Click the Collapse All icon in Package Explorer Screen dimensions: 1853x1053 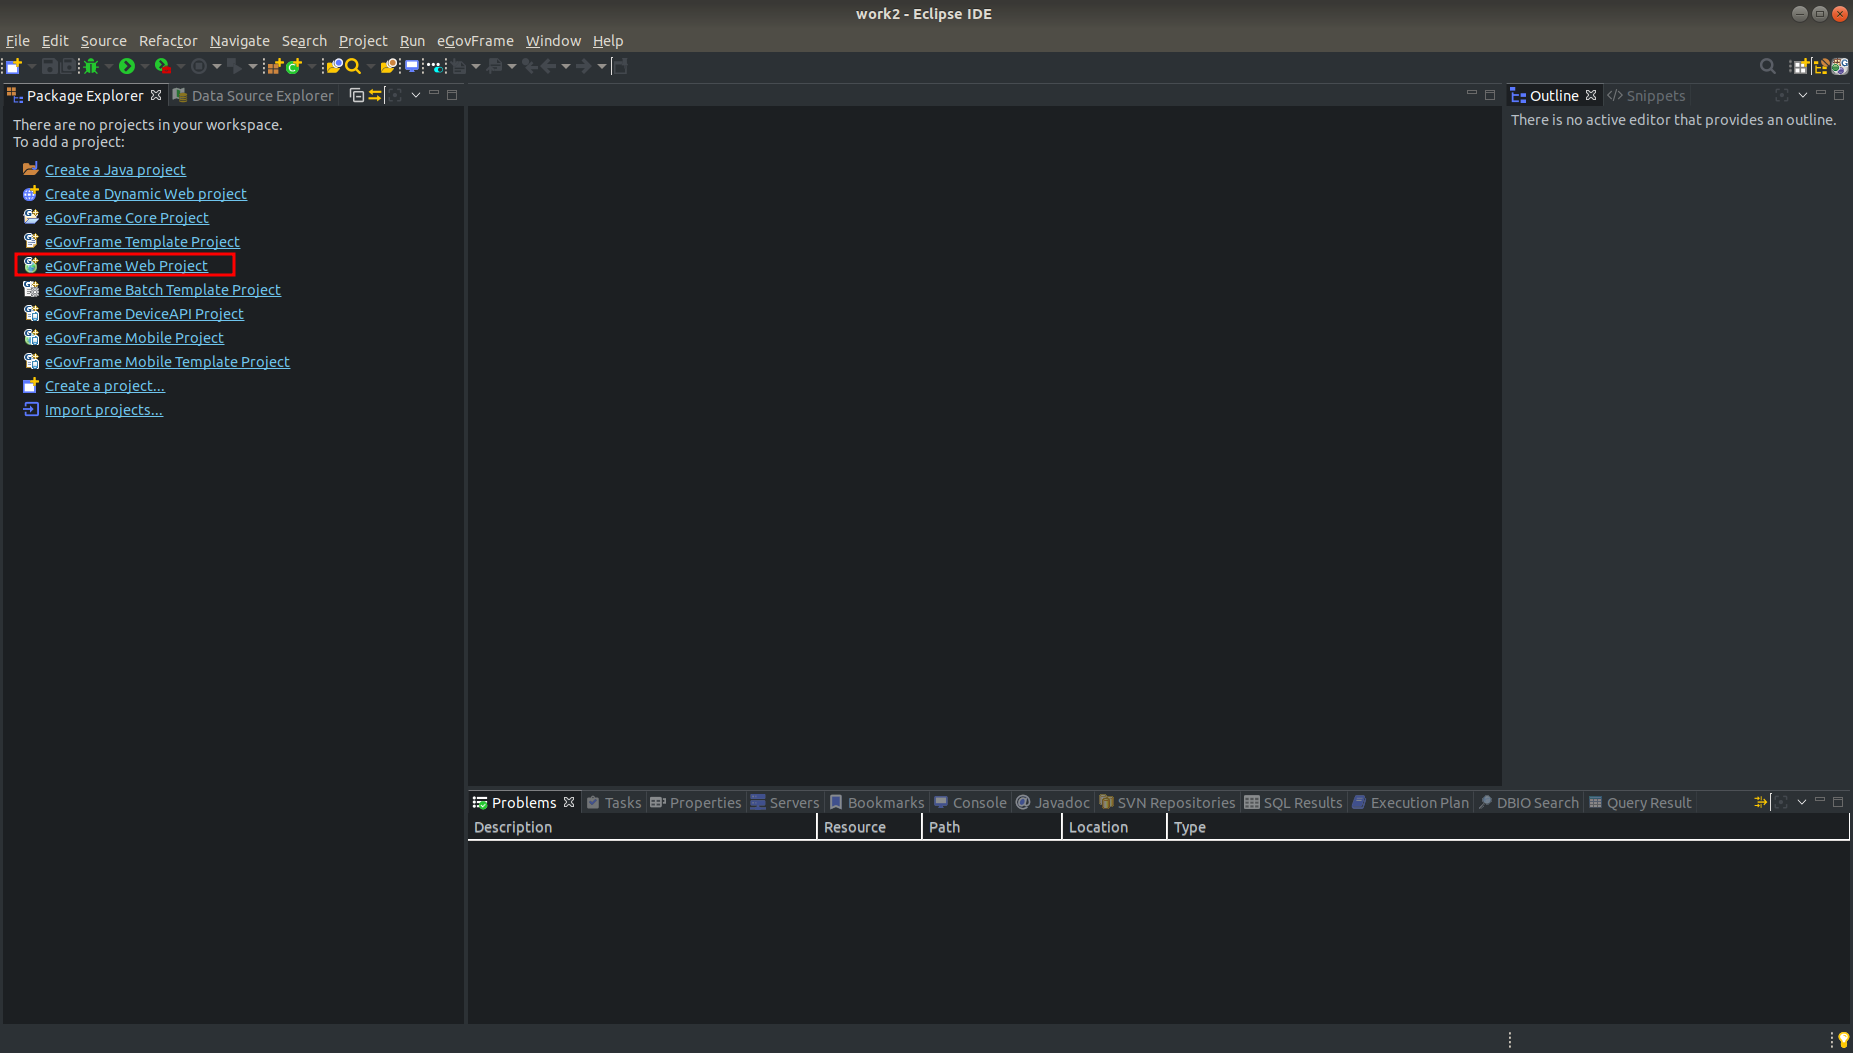pyautogui.click(x=357, y=95)
